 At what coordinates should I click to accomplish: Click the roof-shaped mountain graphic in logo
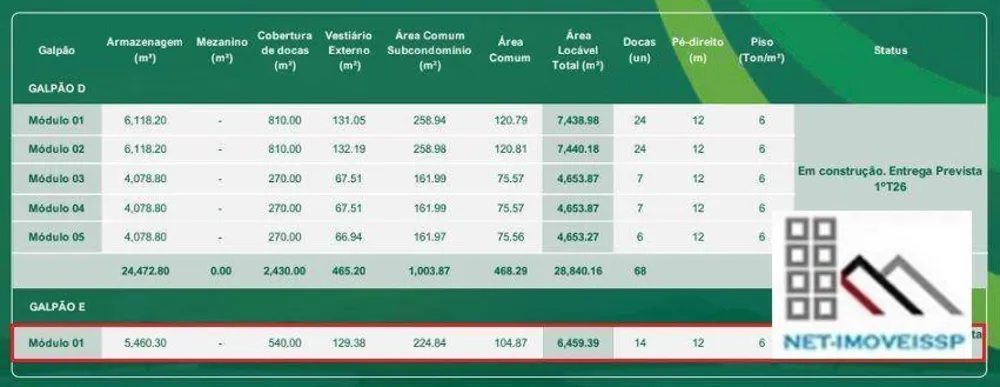click(x=902, y=284)
